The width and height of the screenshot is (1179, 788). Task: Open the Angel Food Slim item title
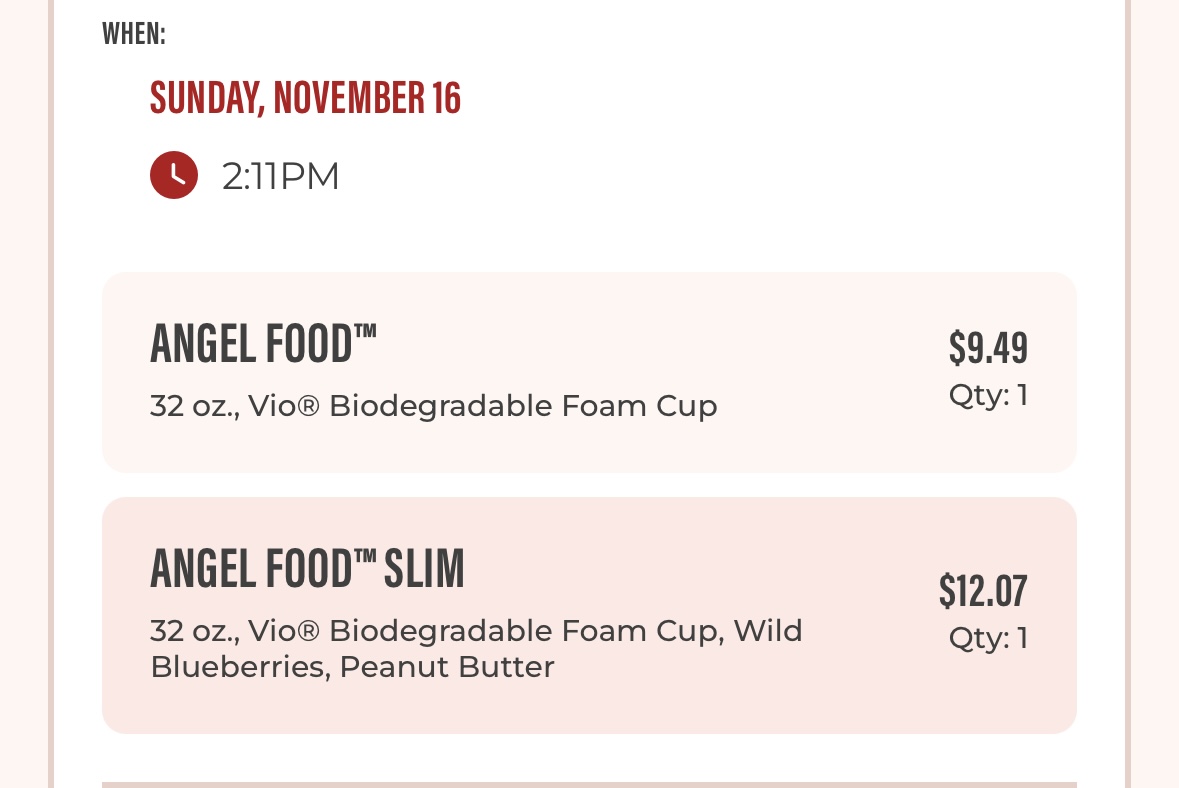point(307,569)
